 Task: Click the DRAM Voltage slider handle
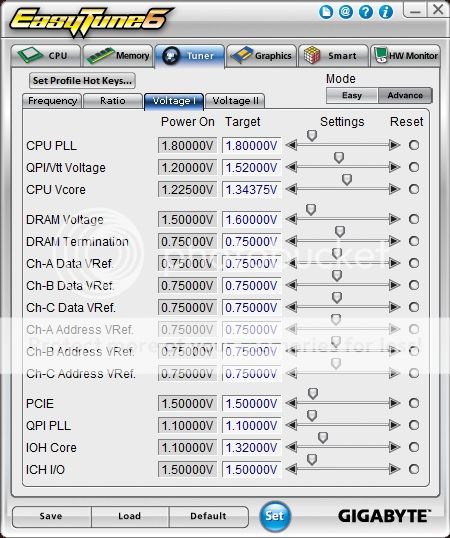click(311, 209)
